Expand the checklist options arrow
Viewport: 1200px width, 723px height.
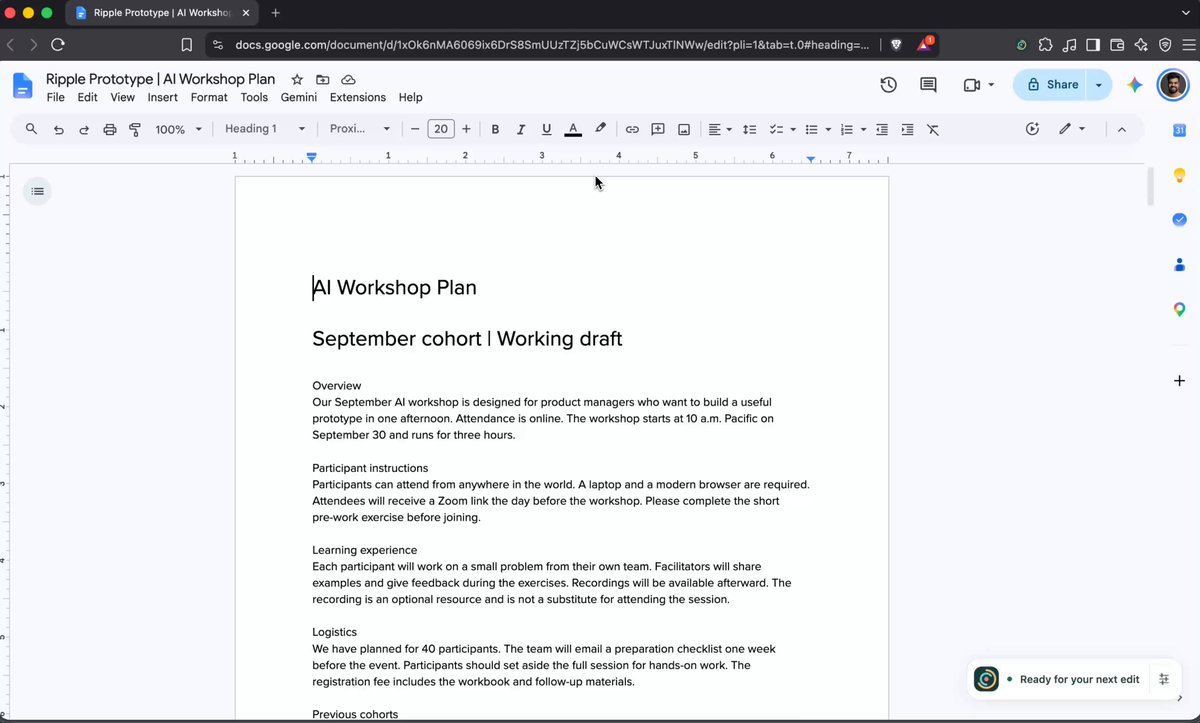point(793,129)
